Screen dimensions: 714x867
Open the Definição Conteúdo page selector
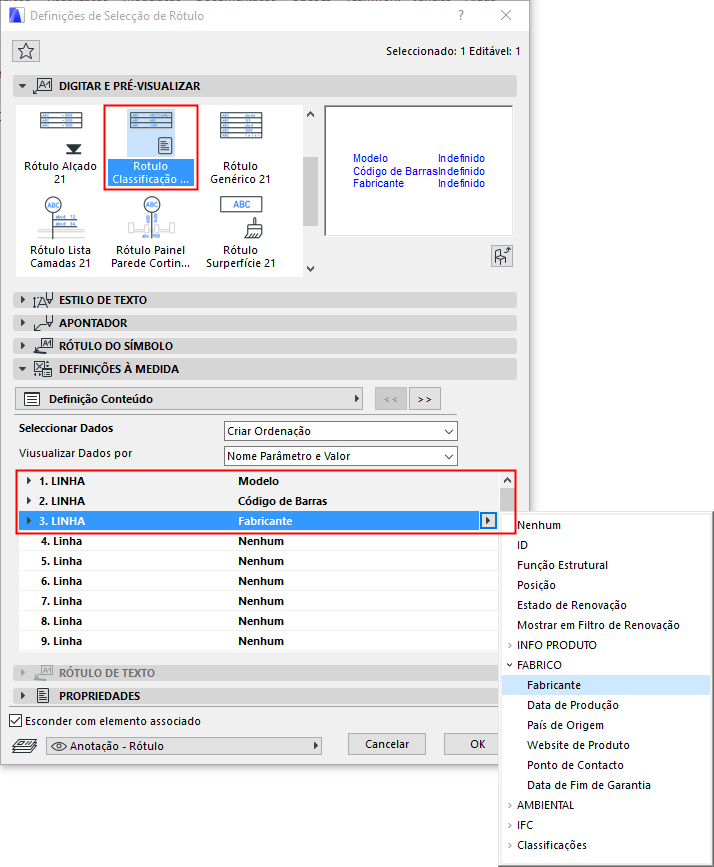(x=189, y=399)
